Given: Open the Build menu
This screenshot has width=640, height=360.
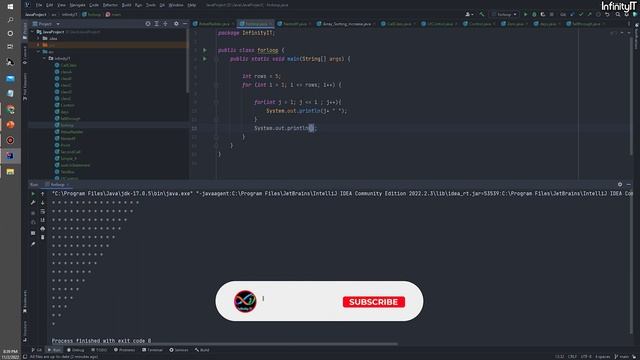Looking at the screenshot, I should pos(127,5).
